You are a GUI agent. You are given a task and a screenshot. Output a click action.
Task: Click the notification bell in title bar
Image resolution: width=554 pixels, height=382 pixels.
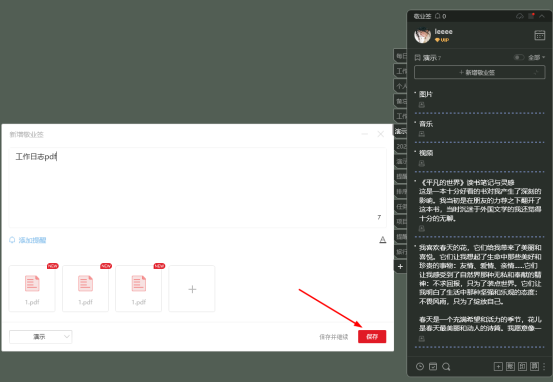coord(438,16)
